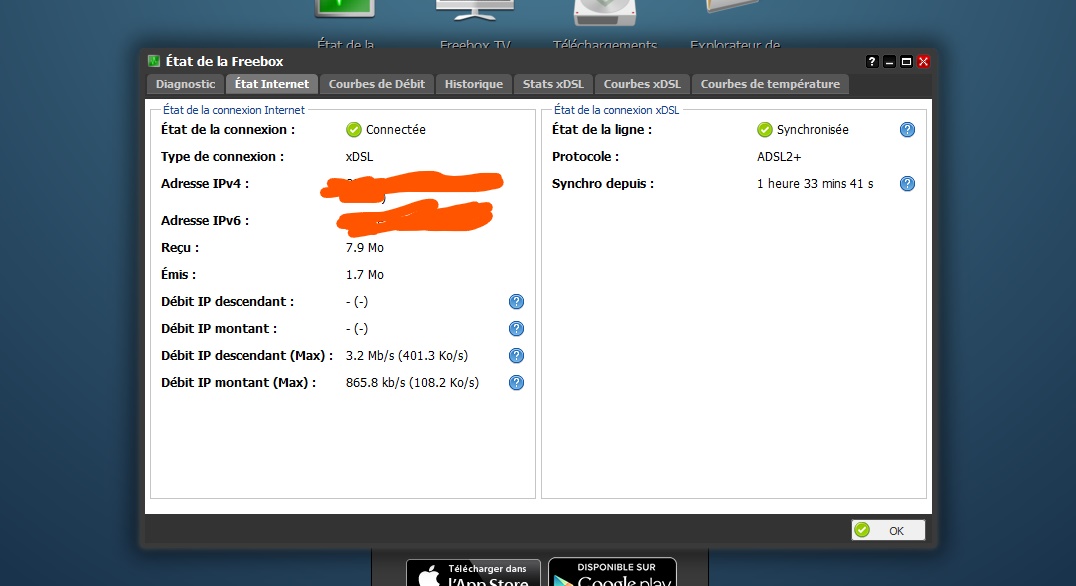Open help for Débit IP descendant (Max)
This screenshot has width=1076, height=586.
516,355
